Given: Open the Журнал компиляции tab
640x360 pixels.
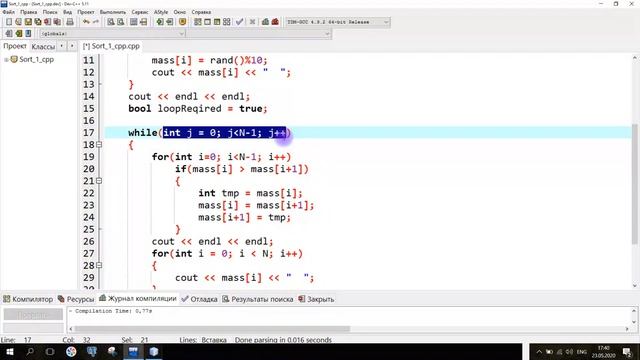Looking at the screenshot, I should coord(138,299).
